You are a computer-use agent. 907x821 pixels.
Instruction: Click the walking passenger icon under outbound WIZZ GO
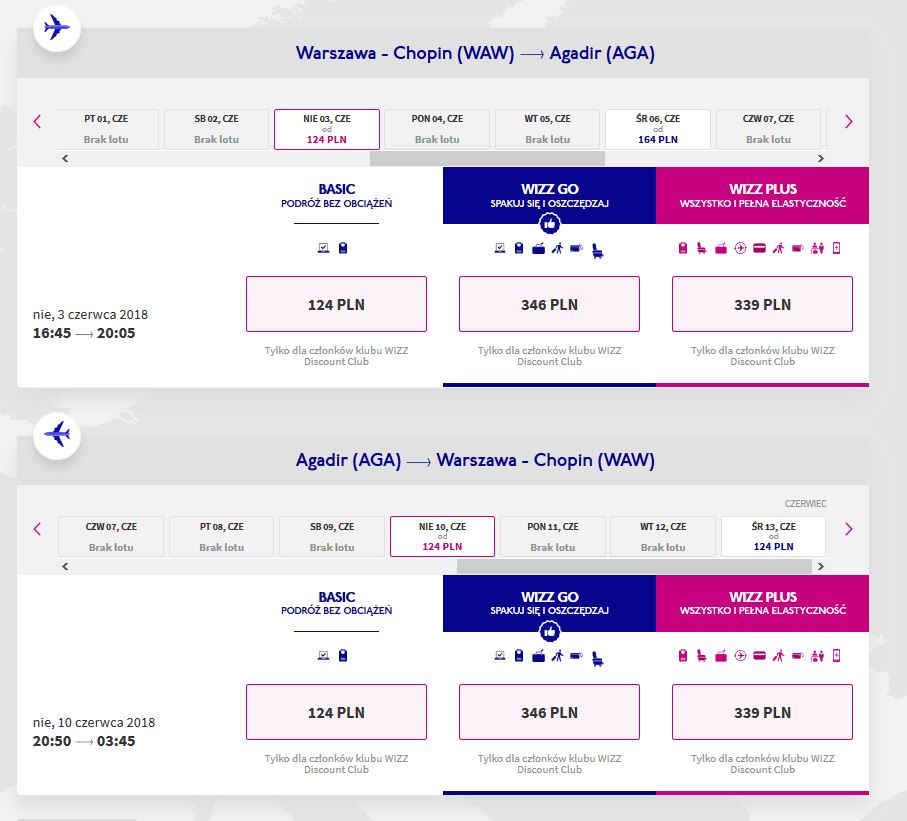tap(558, 249)
